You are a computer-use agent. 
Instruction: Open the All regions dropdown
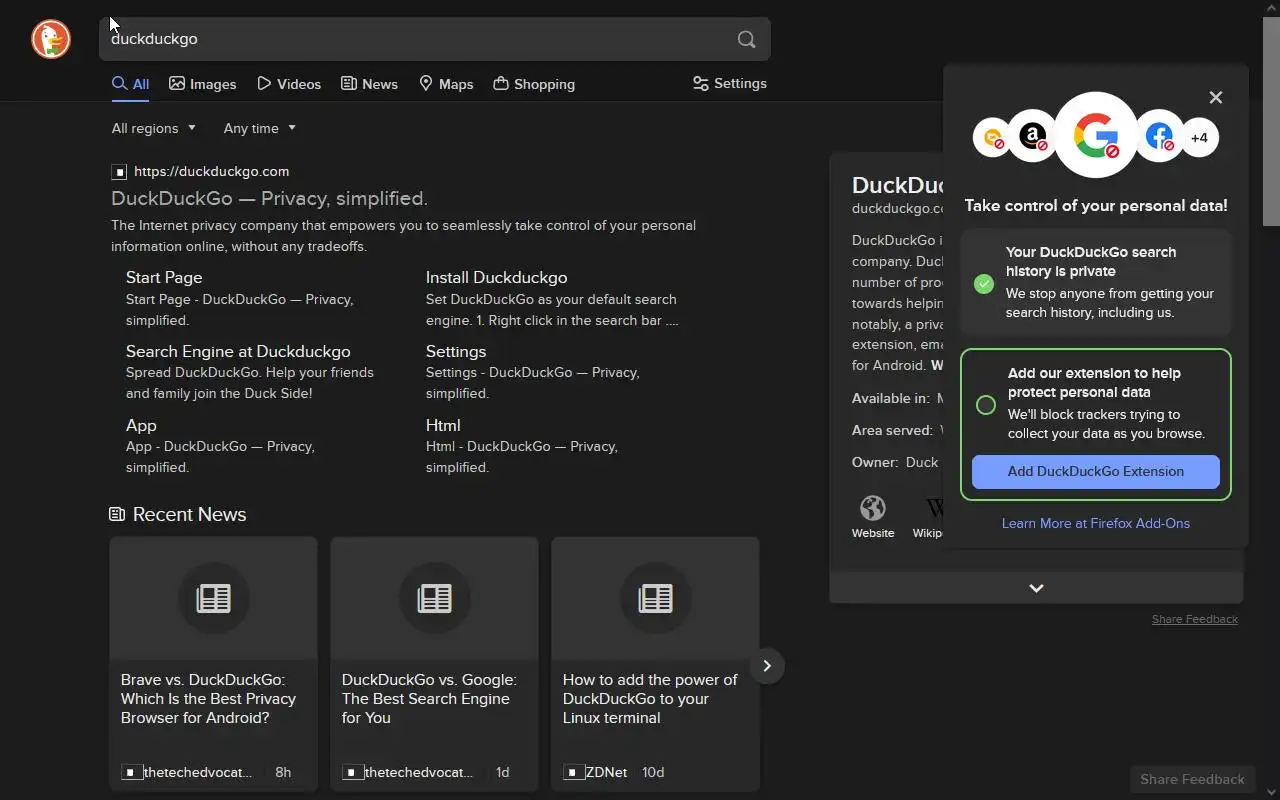pyautogui.click(x=154, y=128)
